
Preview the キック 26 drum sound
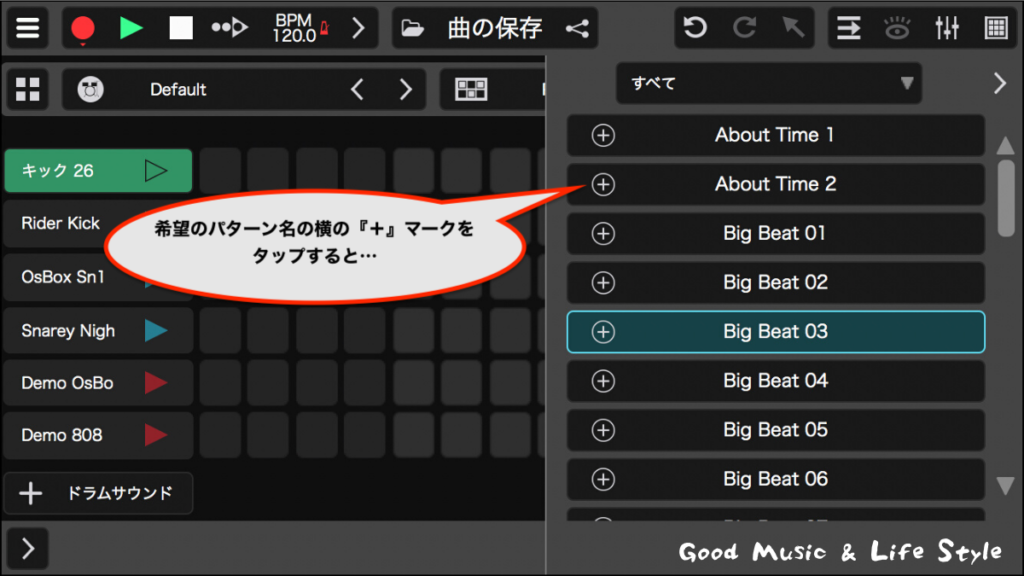tap(155, 171)
